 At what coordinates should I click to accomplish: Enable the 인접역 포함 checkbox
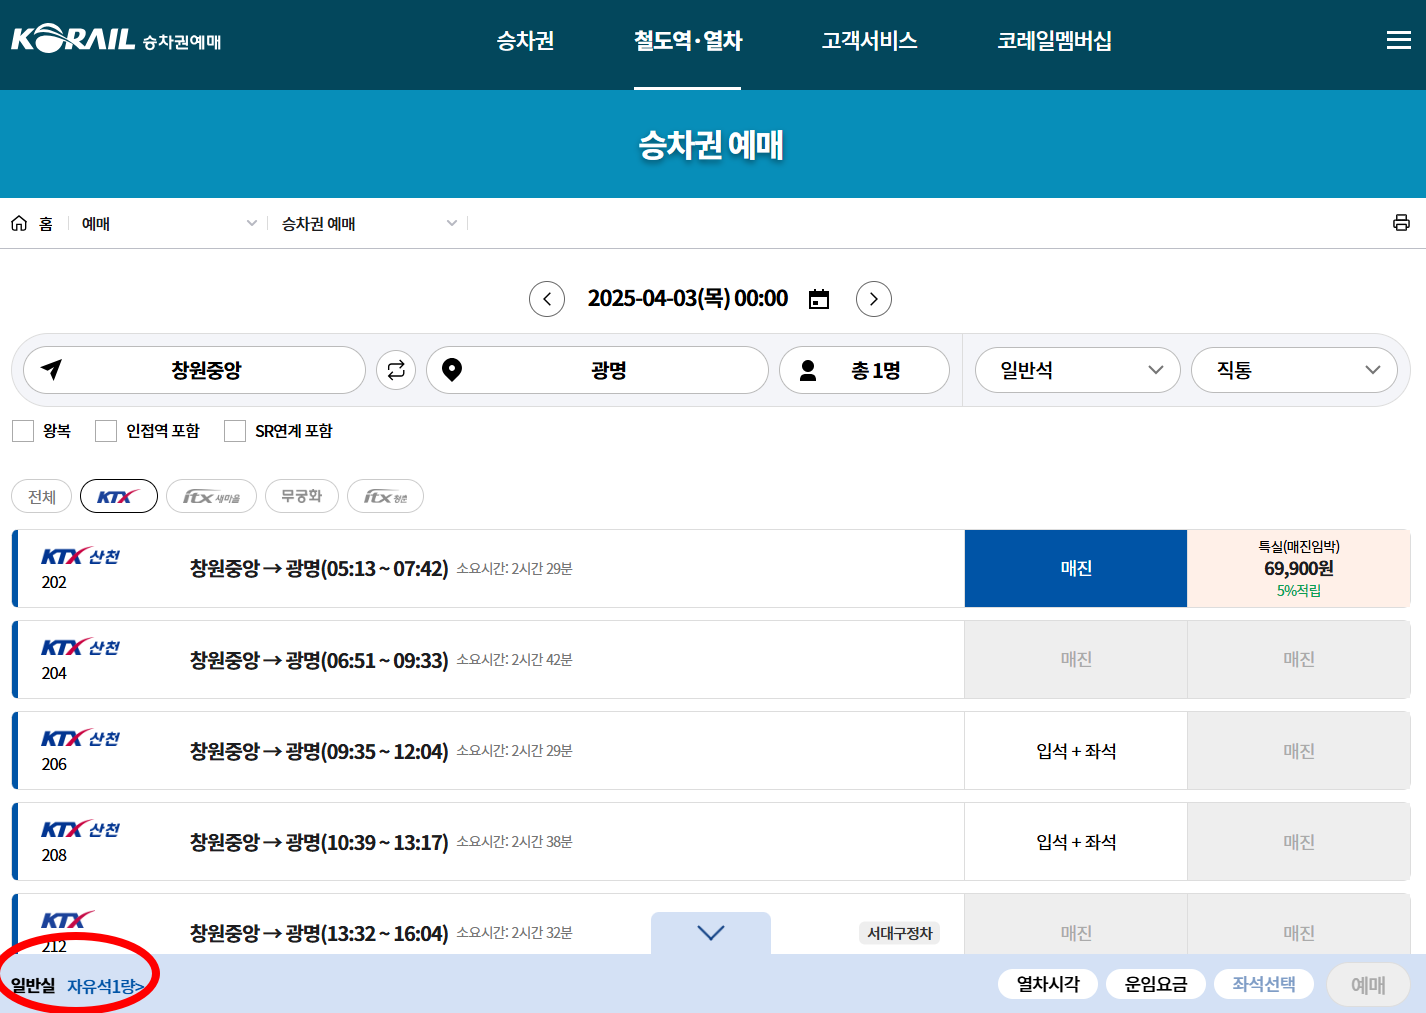tap(106, 431)
